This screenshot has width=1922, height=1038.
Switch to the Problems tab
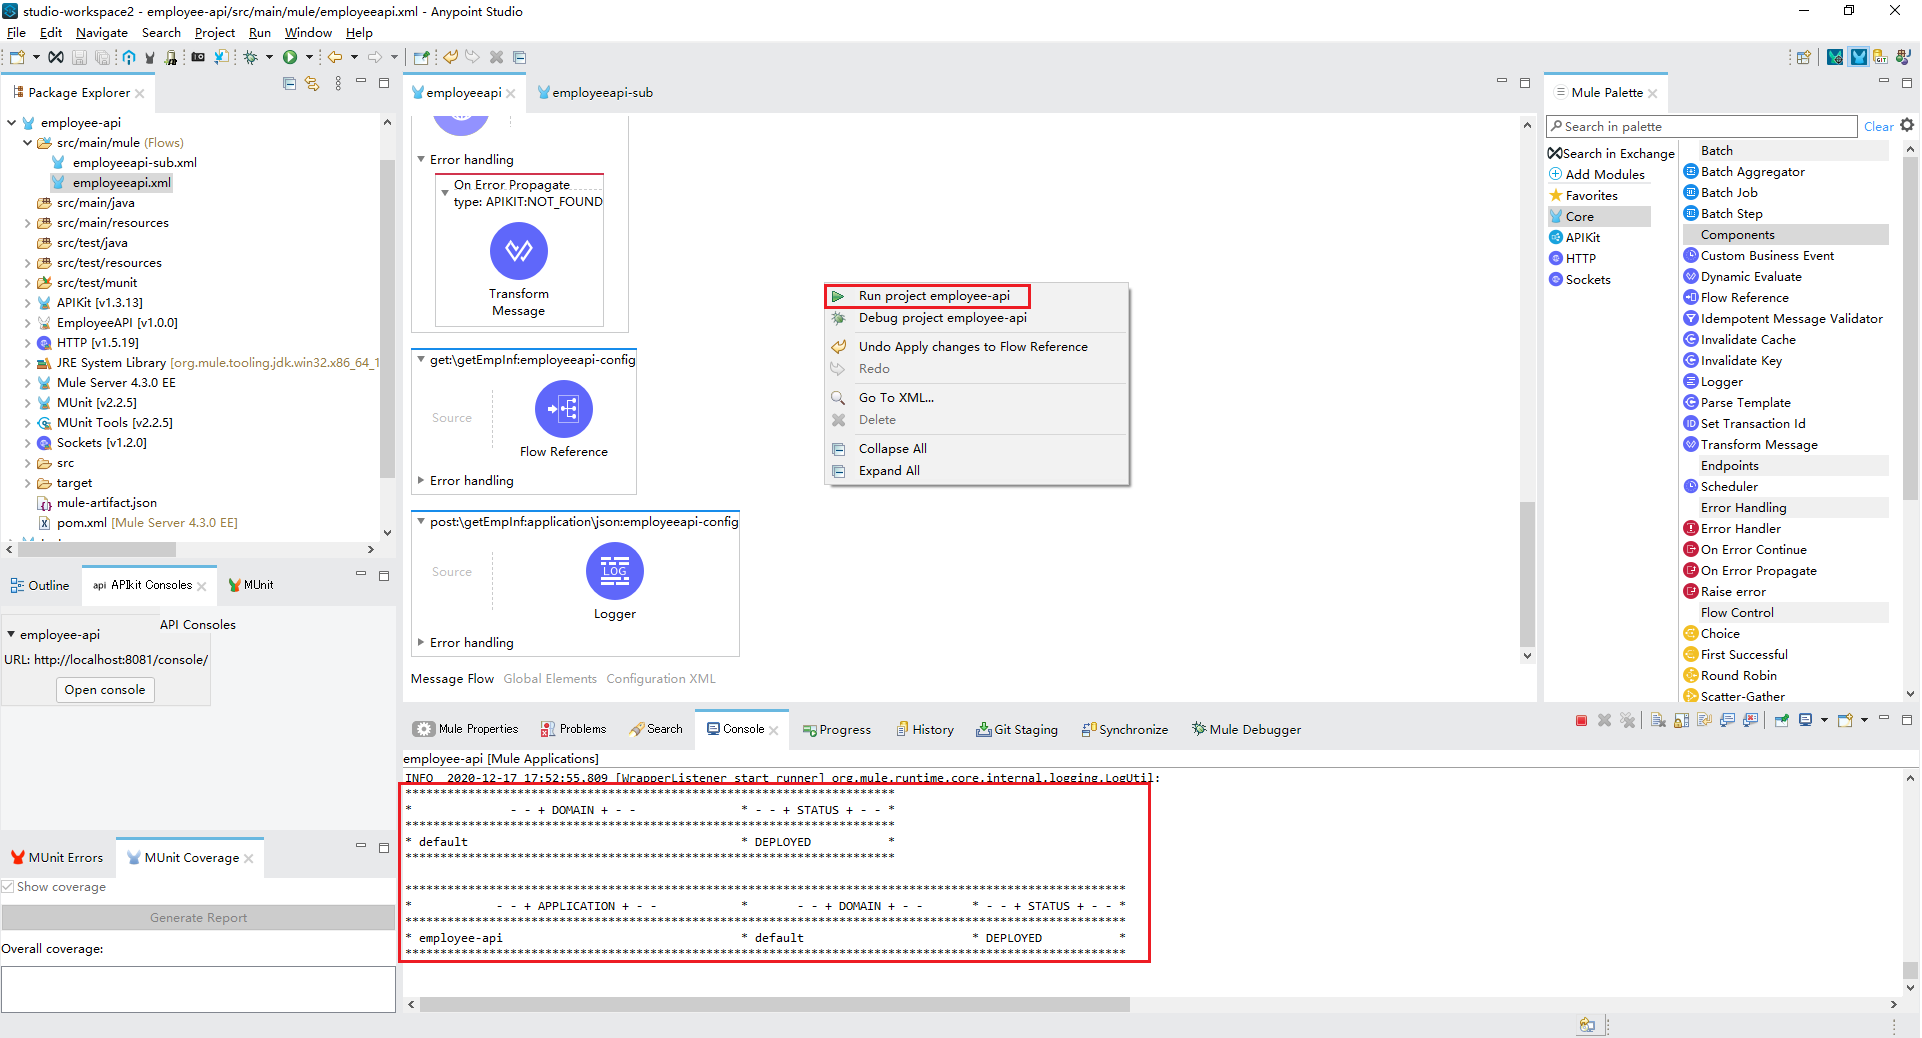tap(573, 729)
